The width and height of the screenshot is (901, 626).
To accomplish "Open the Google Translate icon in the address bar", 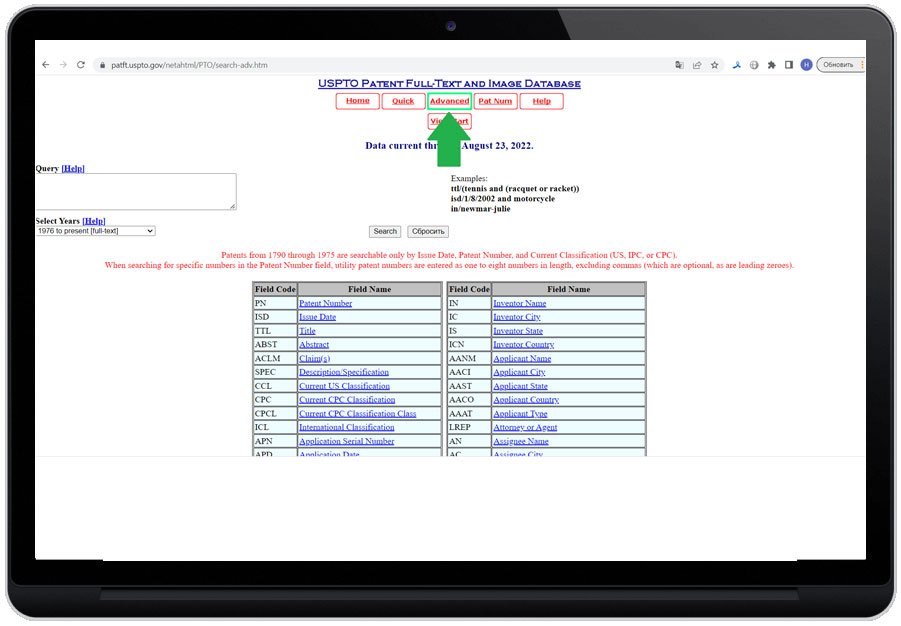I will point(679,64).
